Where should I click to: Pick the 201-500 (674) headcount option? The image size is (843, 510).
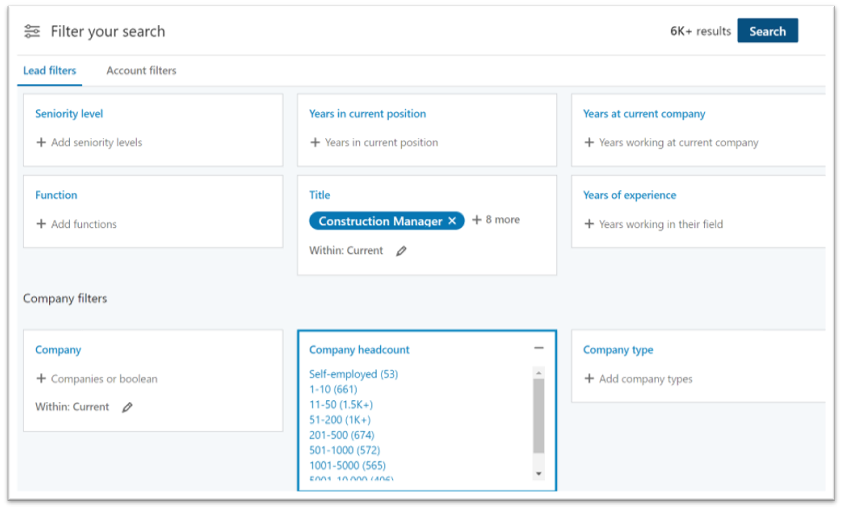tap(340, 435)
